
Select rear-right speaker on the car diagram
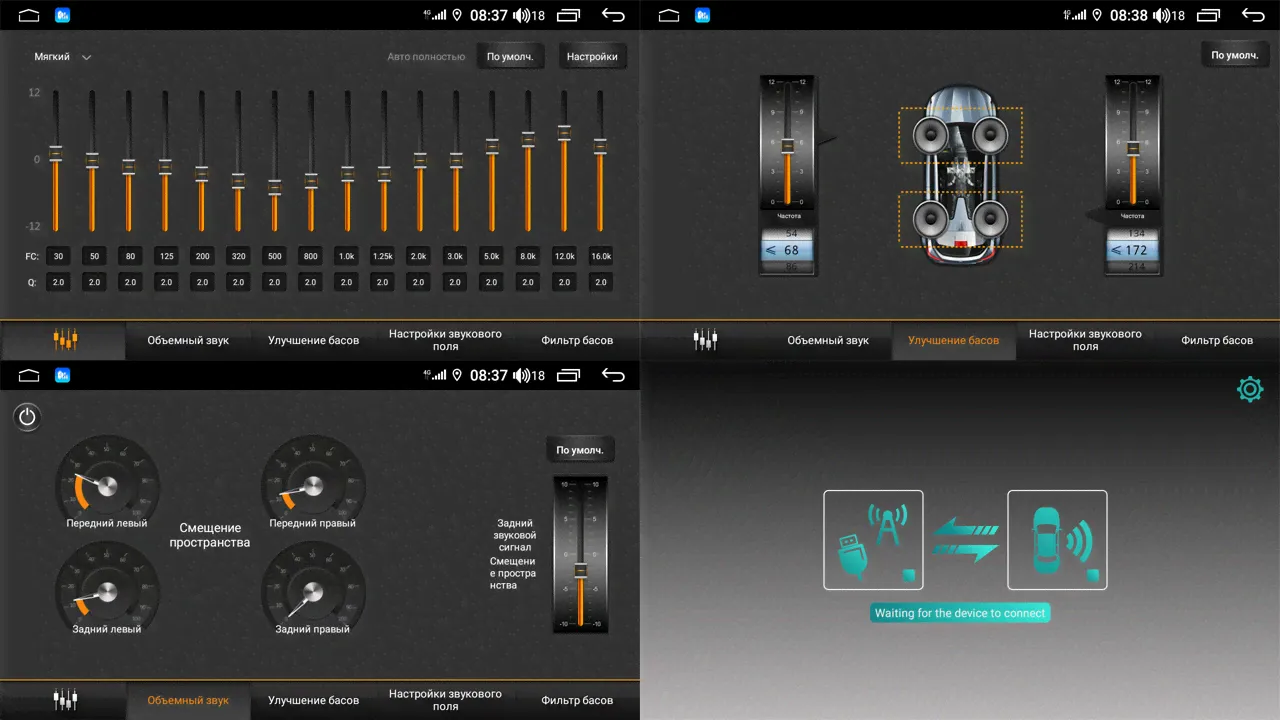pyautogui.click(x=991, y=218)
